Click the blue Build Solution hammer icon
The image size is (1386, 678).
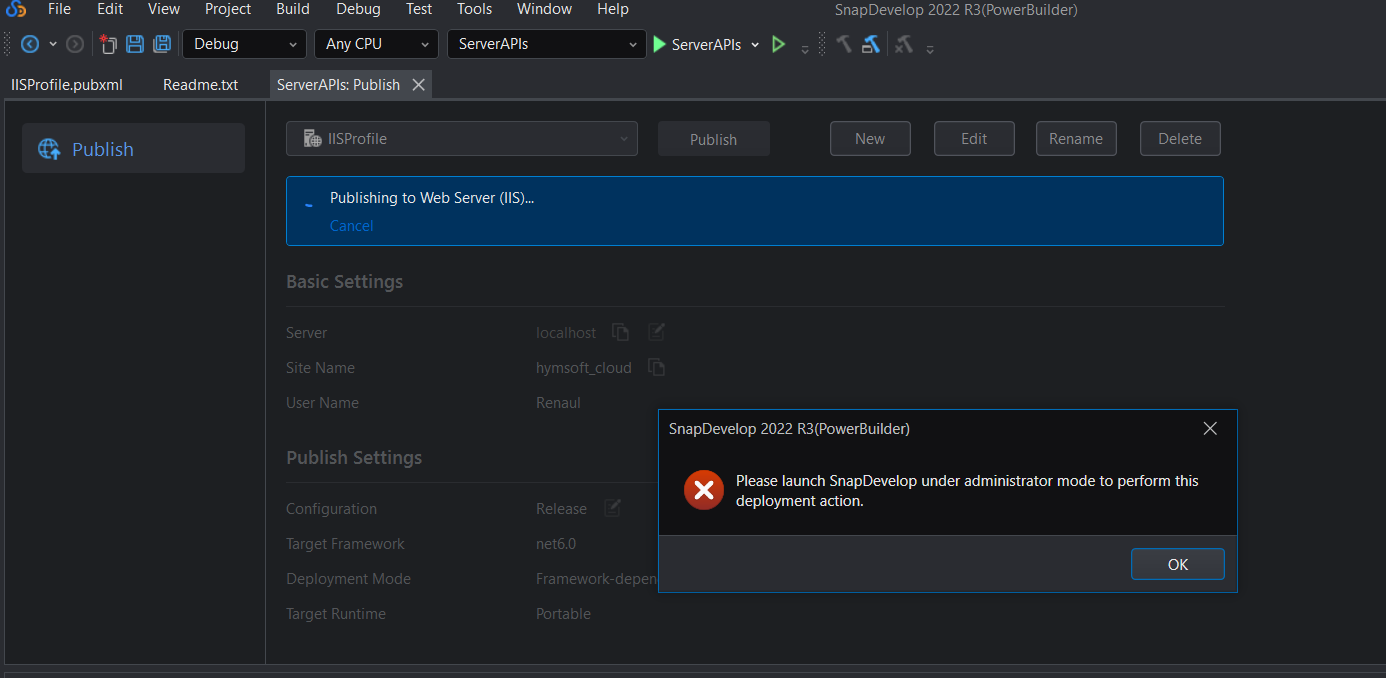click(x=871, y=44)
